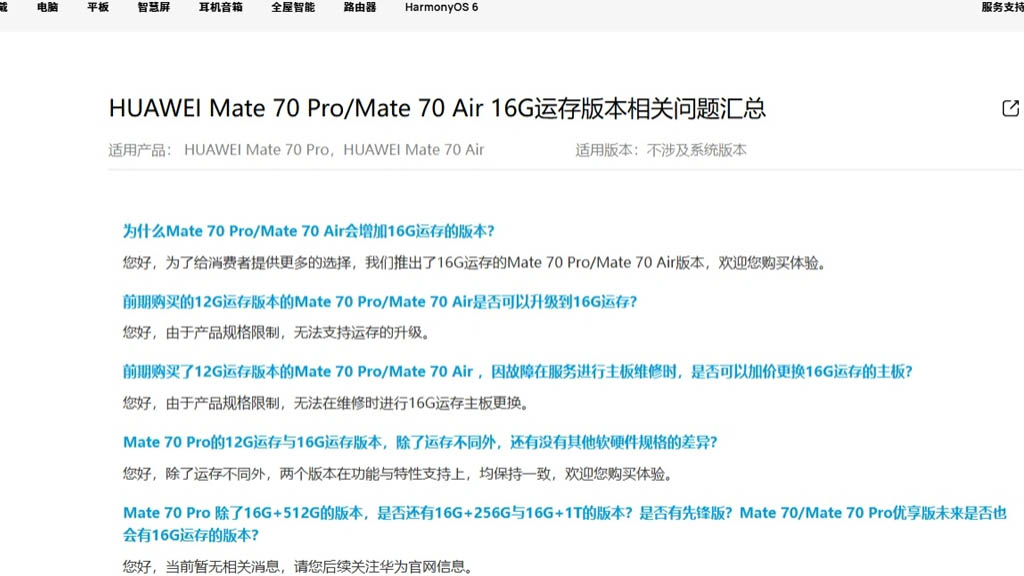Screen dimensions: 1024x576
Task: Open the 电脑 navigation menu item
Action: (47, 7)
